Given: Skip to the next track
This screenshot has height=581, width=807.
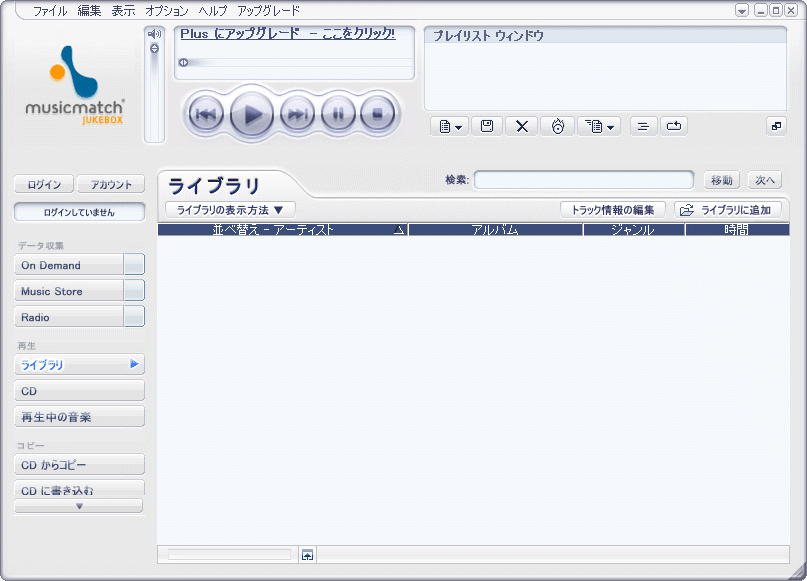Looking at the screenshot, I should (x=297, y=114).
